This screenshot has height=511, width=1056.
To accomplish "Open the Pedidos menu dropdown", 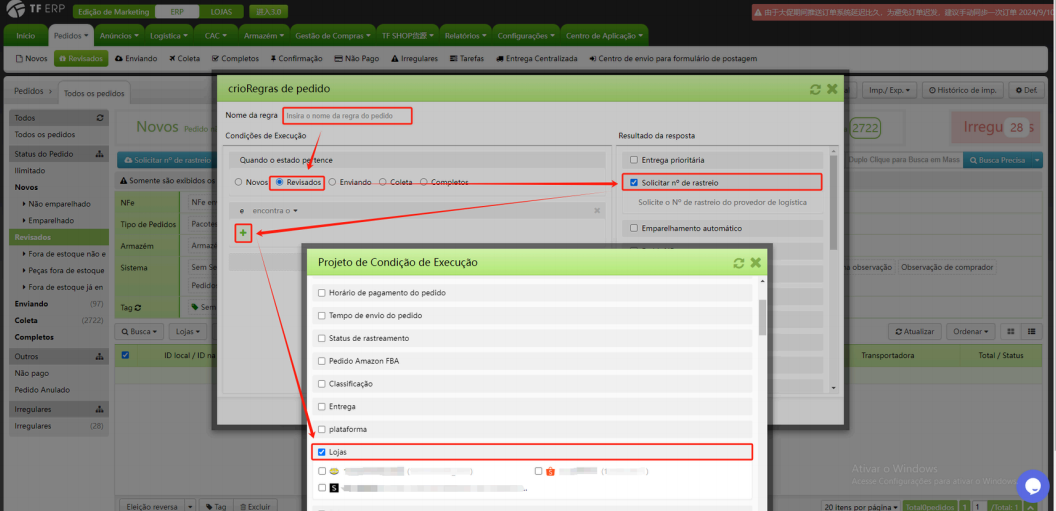I will tap(71, 35).
